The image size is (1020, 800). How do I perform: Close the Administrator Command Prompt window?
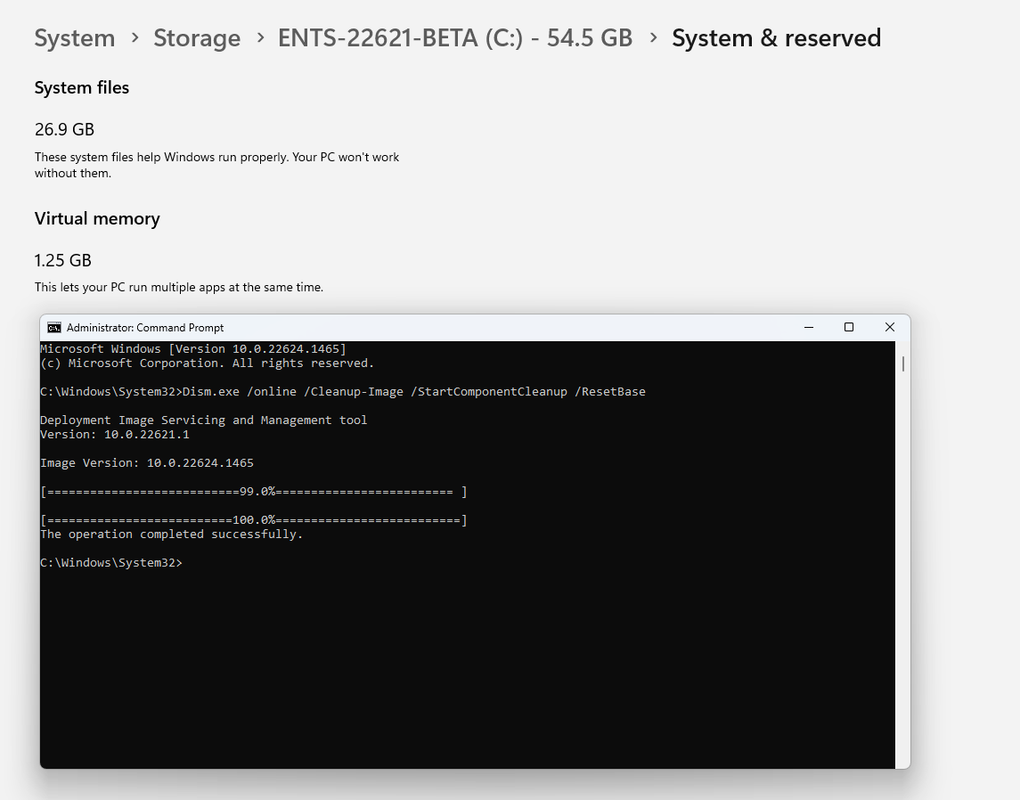point(890,327)
